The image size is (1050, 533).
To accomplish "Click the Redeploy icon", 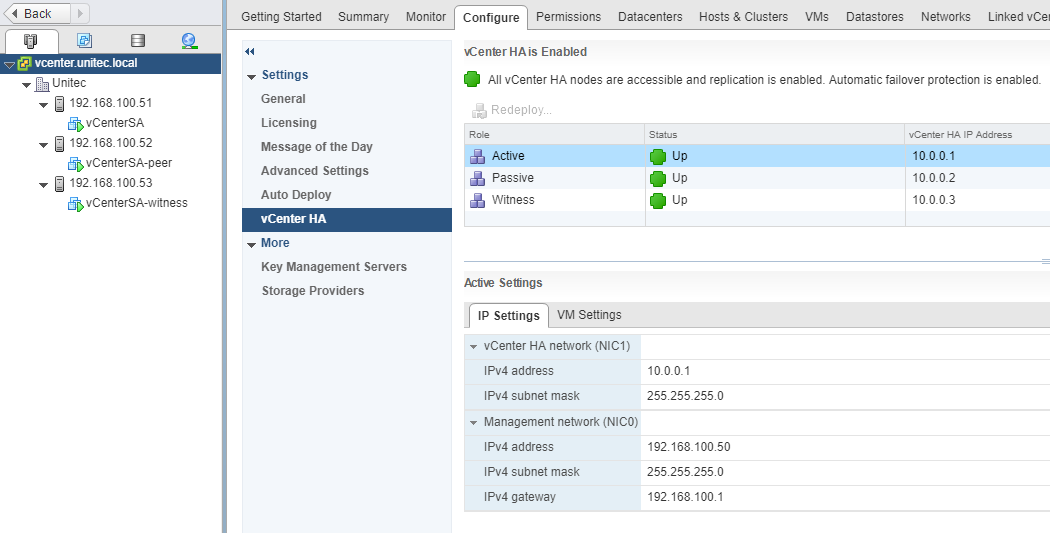I will pyautogui.click(x=479, y=110).
